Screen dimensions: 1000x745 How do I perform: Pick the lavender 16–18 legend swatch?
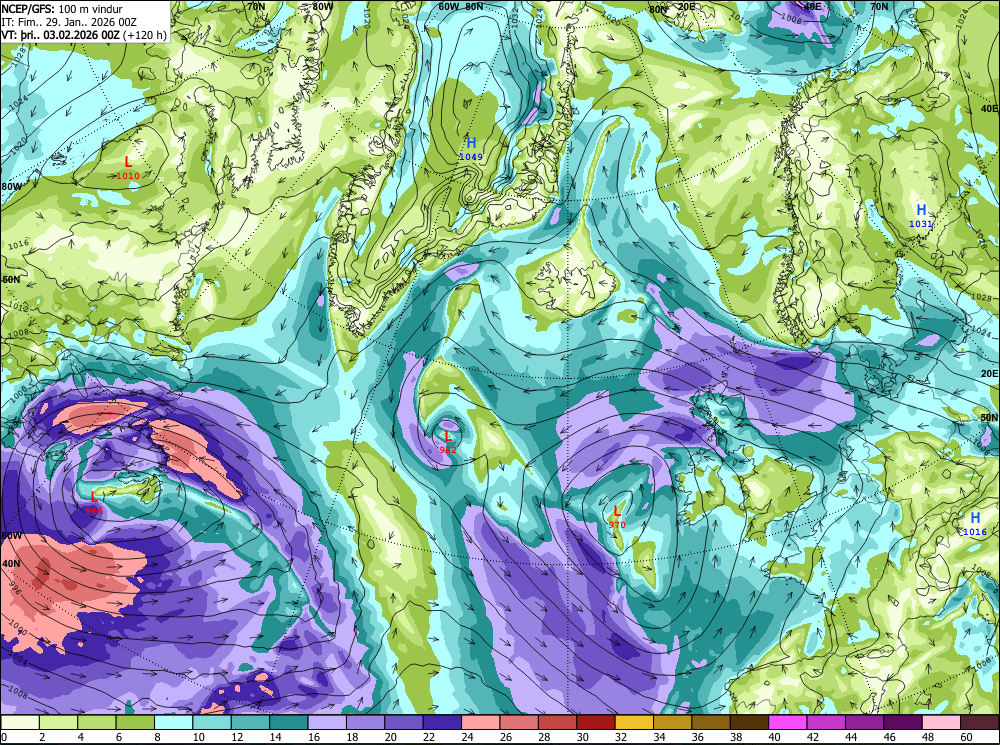(327, 722)
